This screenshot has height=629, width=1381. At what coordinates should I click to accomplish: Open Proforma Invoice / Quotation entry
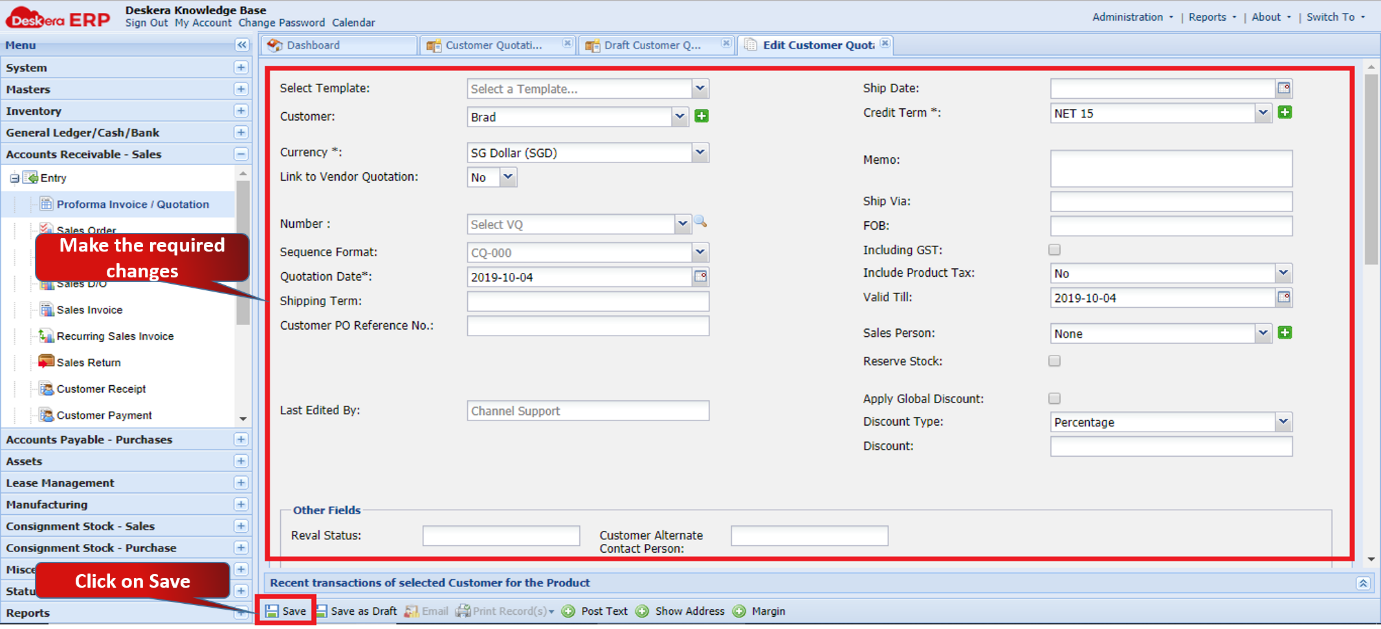[132, 204]
